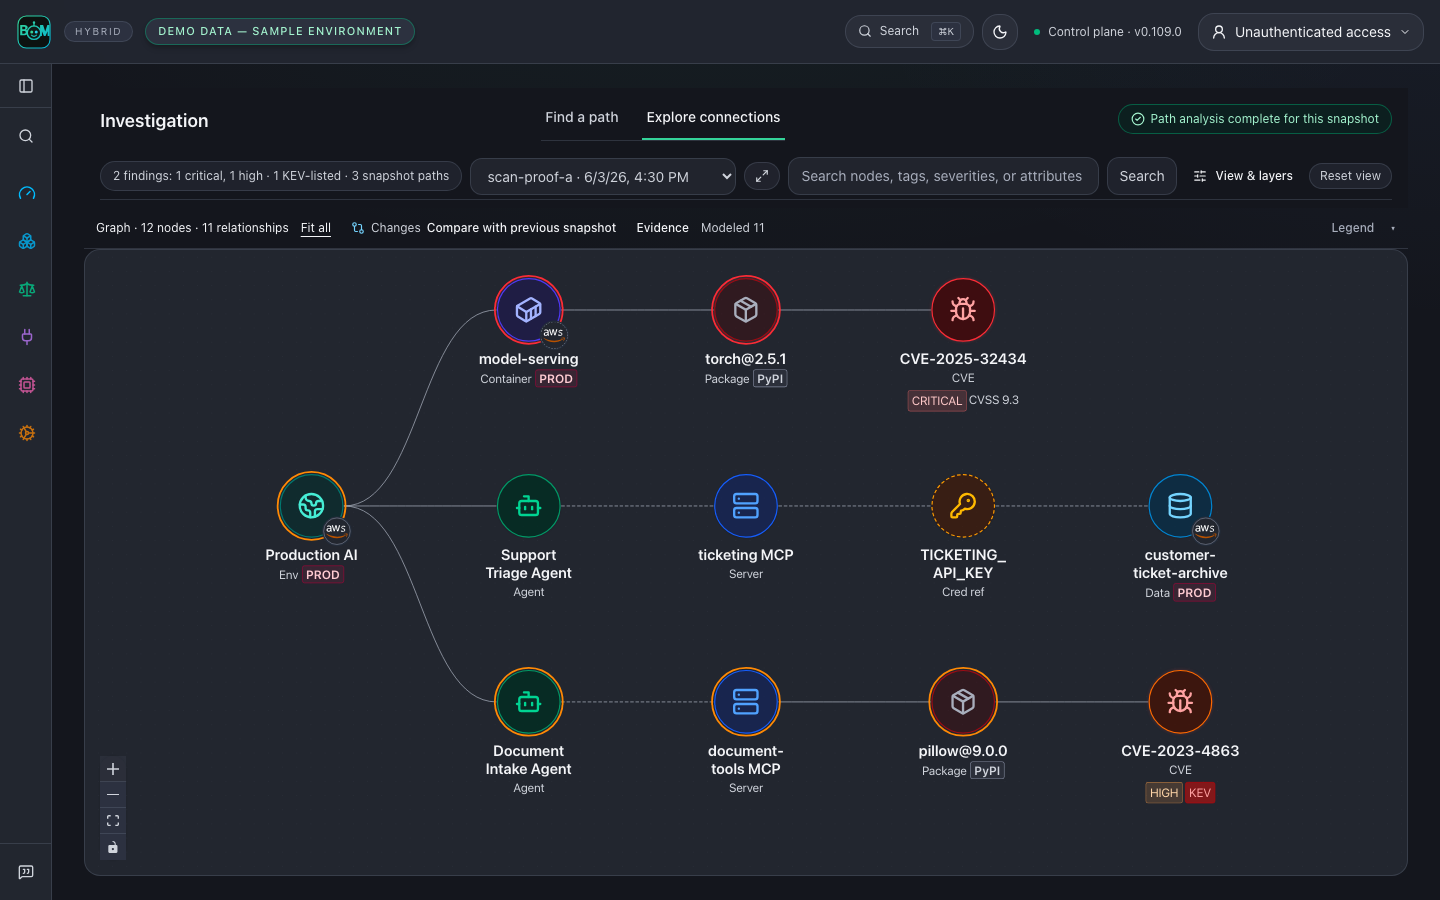Click the Reset view button
The width and height of the screenshot is (1440, 900).
click(1350, 176)
